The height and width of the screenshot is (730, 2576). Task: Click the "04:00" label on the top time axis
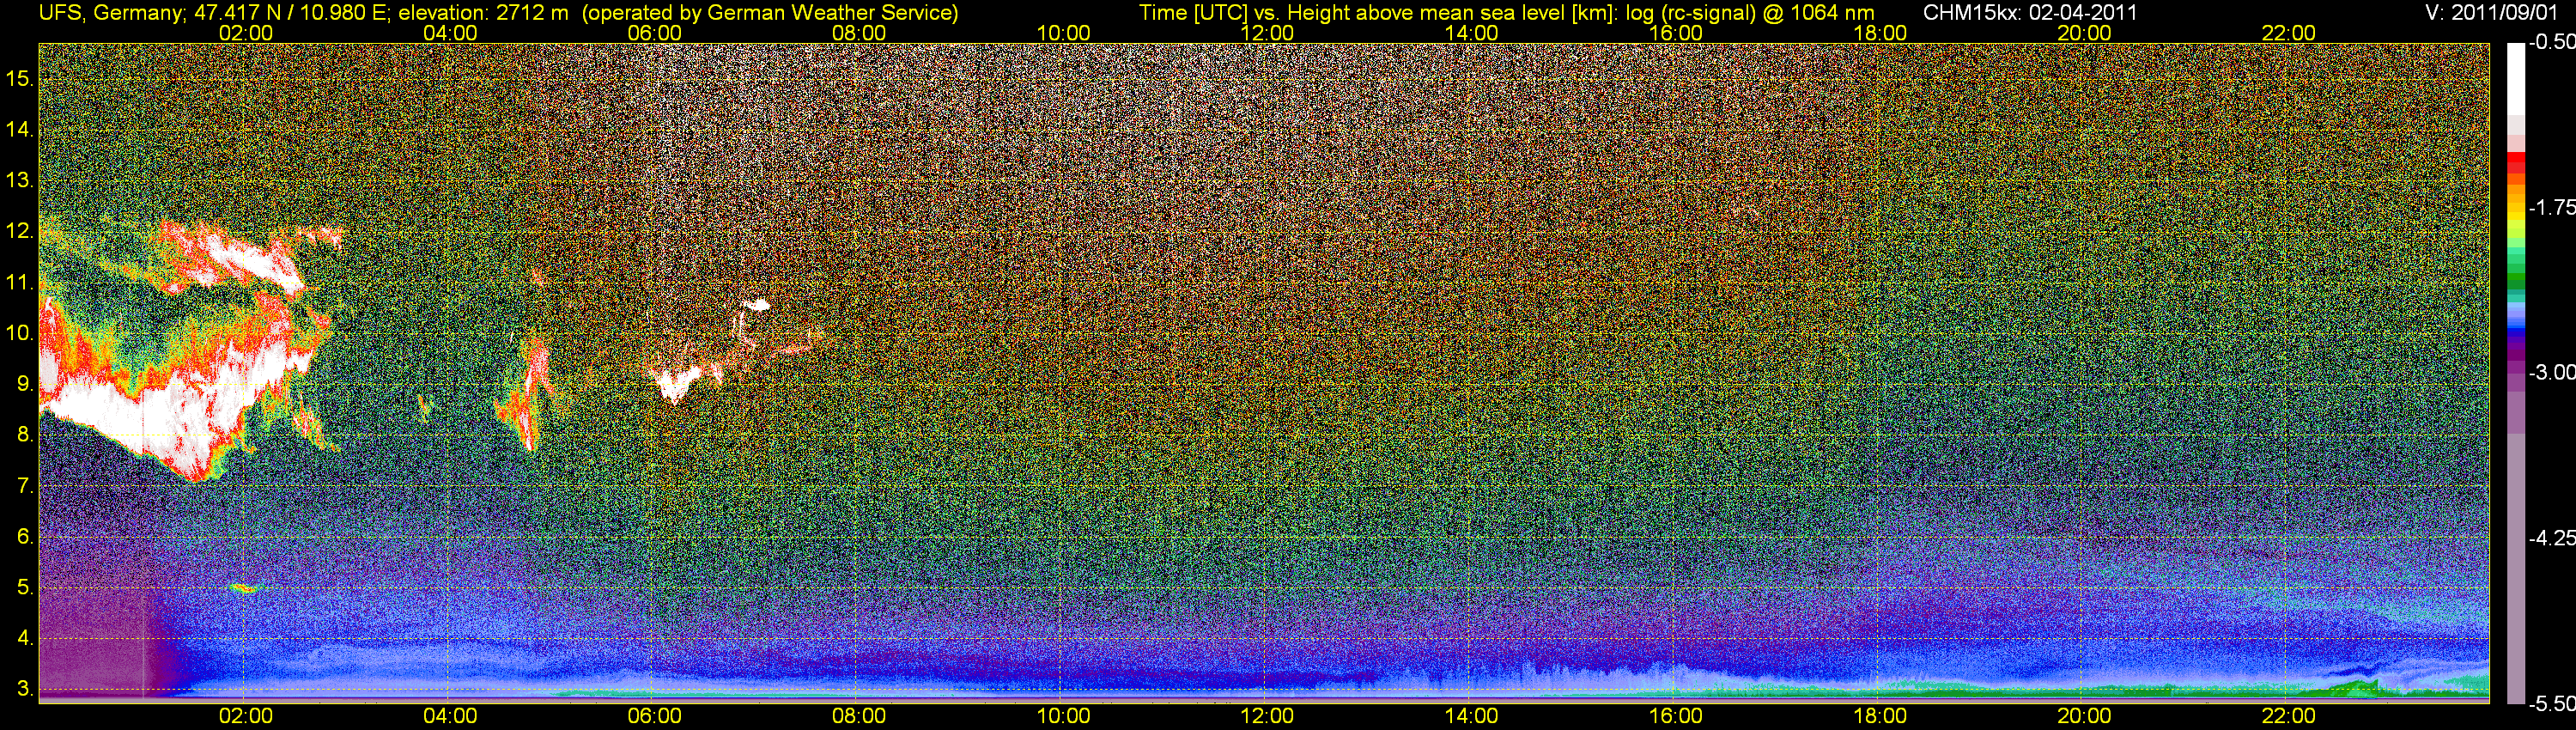tap(450, 33)
